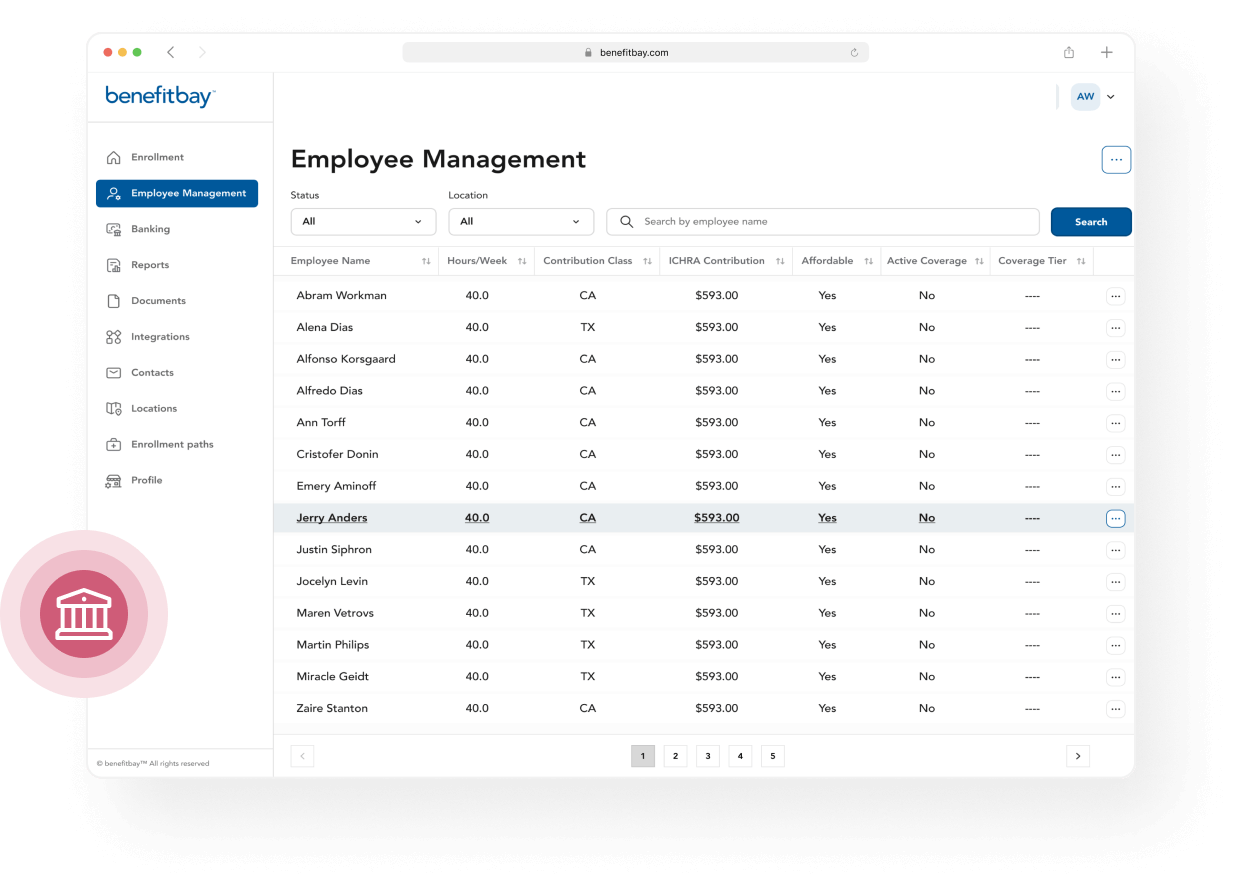Viewport: 1240px width, 891px height.
Task: Open row actions for Zaire Stanton
Action: pos(1116,709)
